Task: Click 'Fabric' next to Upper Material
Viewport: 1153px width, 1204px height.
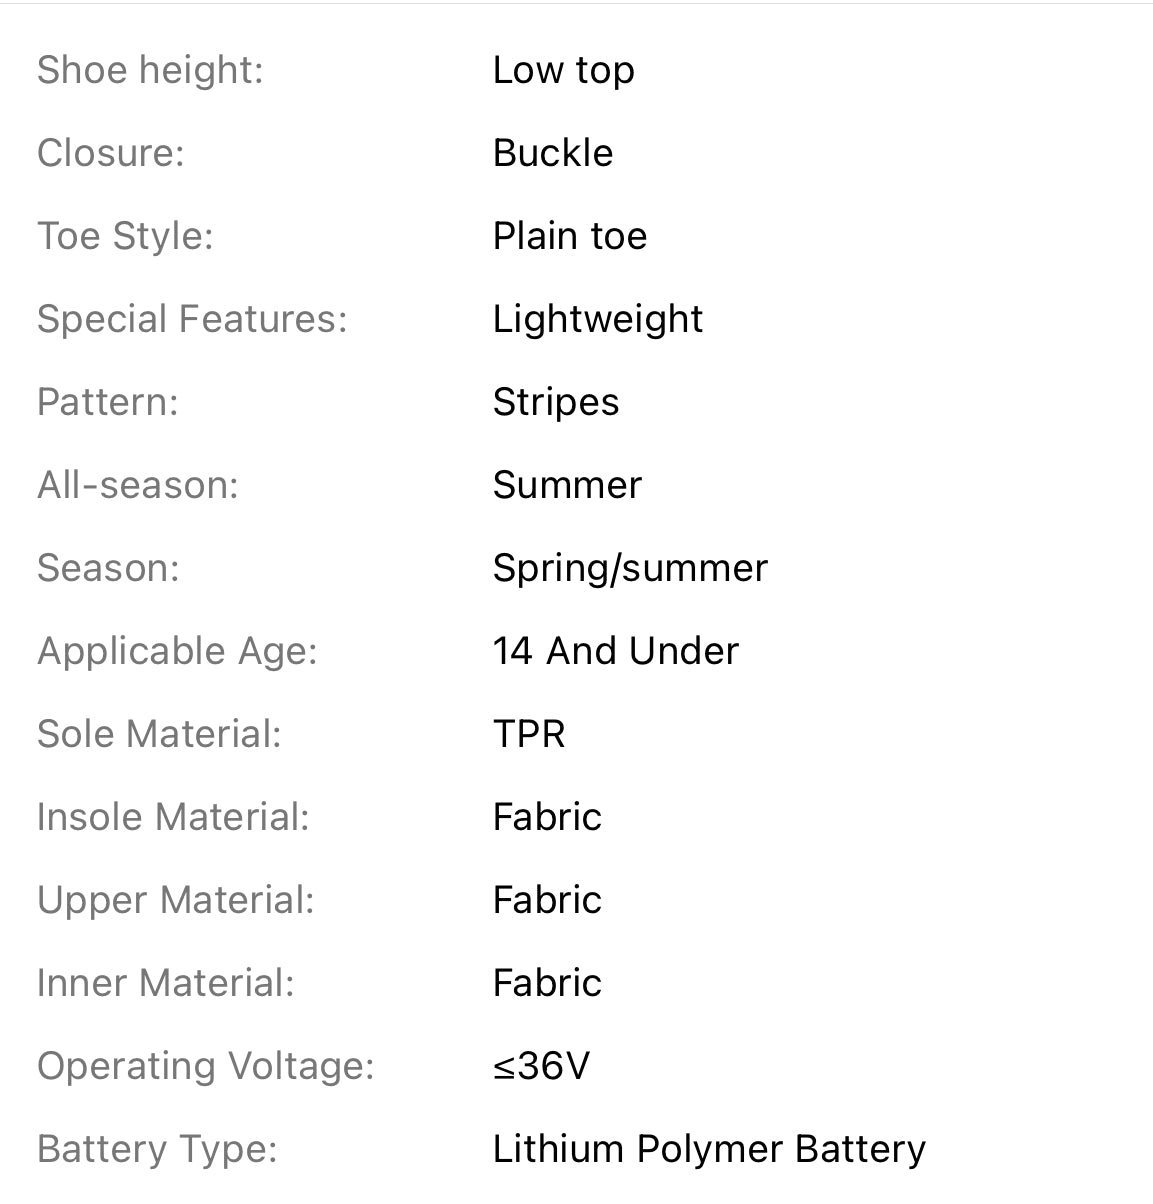Action: [x=547, y=900]
